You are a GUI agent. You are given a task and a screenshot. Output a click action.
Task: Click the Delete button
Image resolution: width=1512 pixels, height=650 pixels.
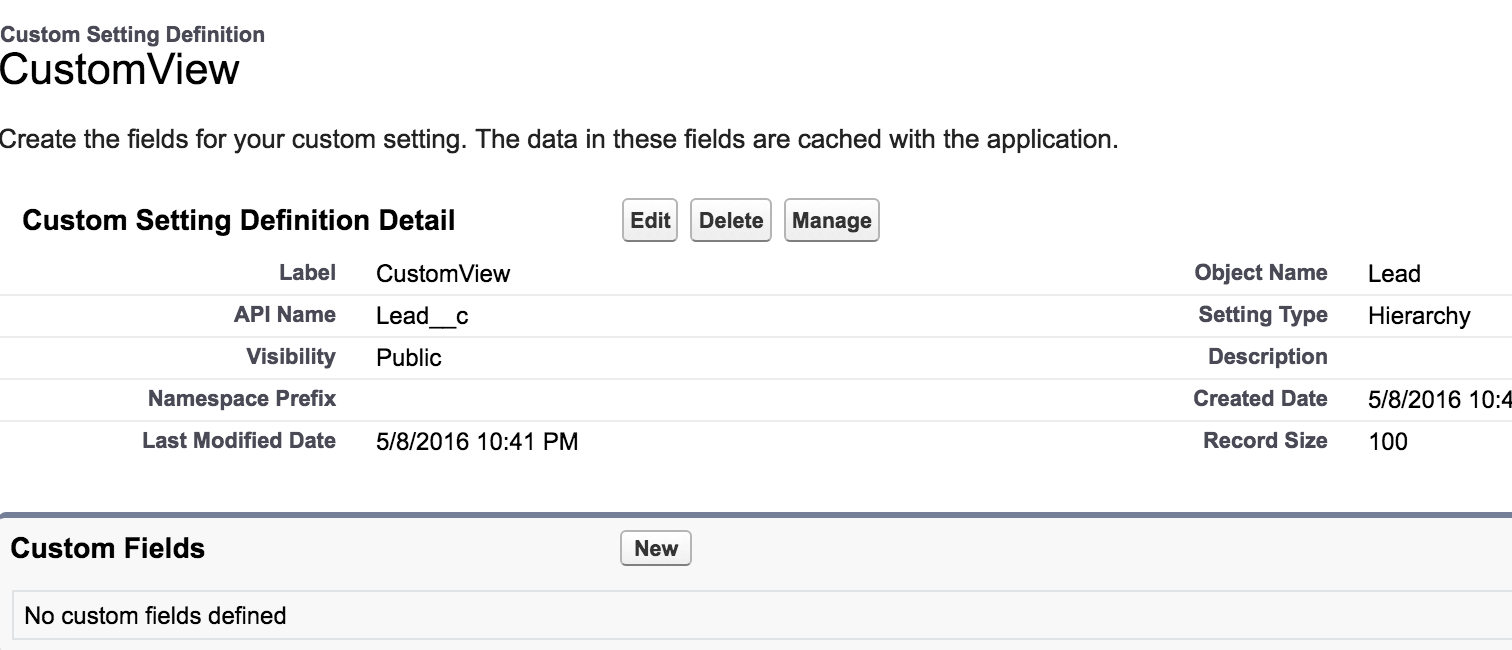[731, 220]
